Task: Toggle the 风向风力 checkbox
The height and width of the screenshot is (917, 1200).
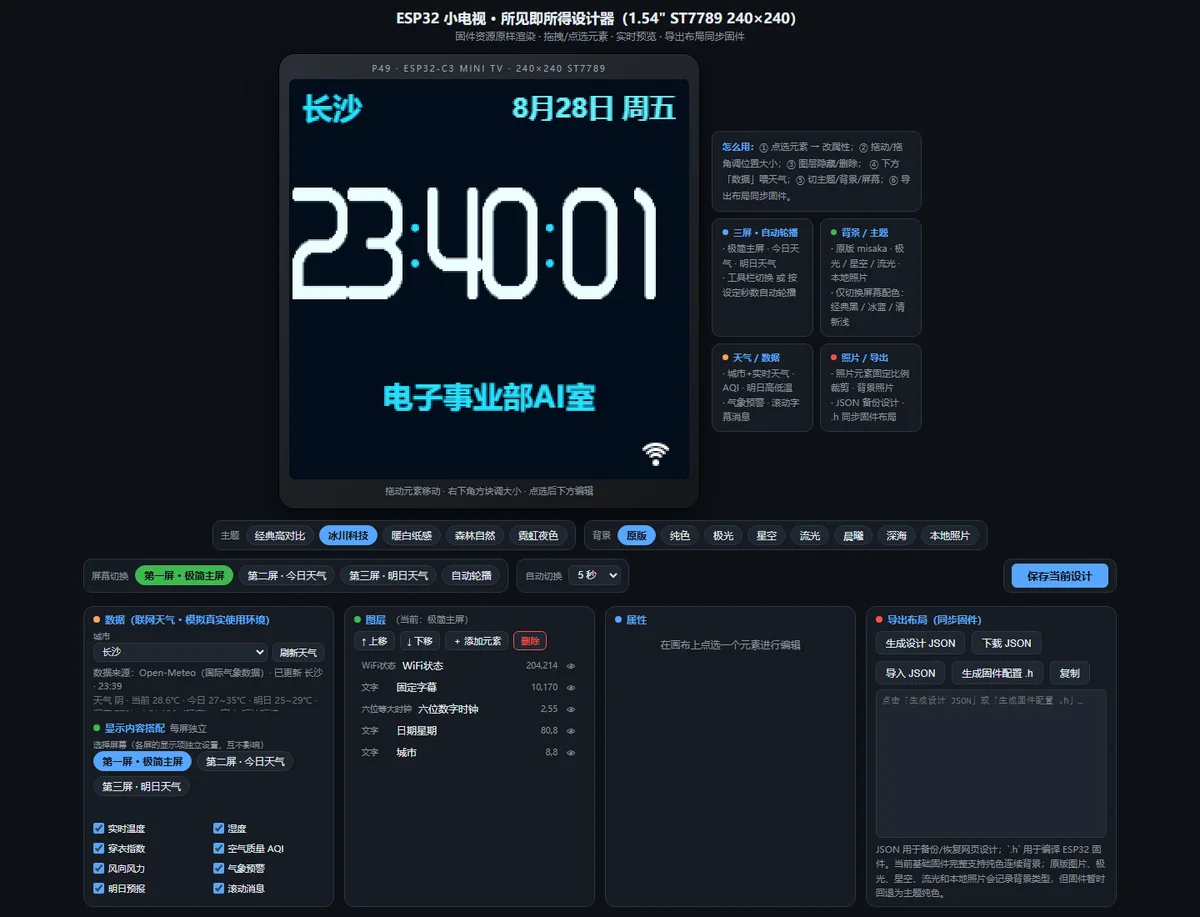Action: (x=99, y=869)
